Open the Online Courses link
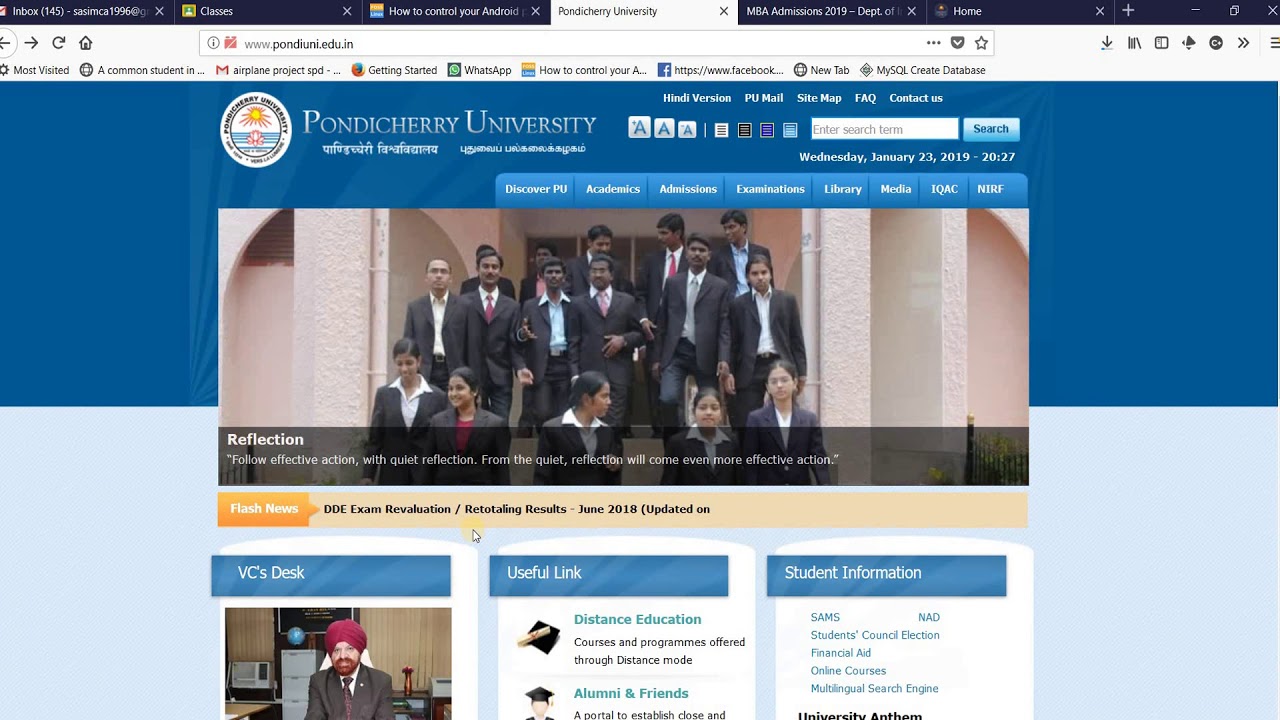The width and height of the screenshot is (1280, 720). click(x=848, y=671)
